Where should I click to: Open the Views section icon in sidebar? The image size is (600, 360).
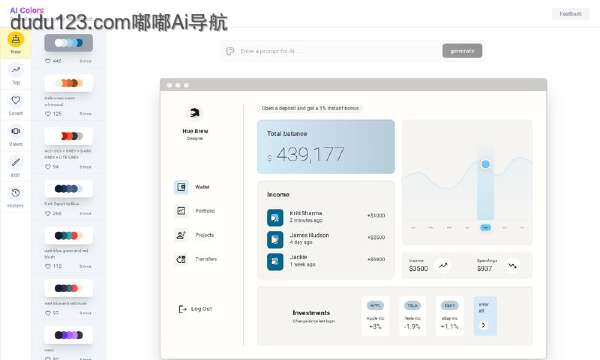(x=16, y=131)
